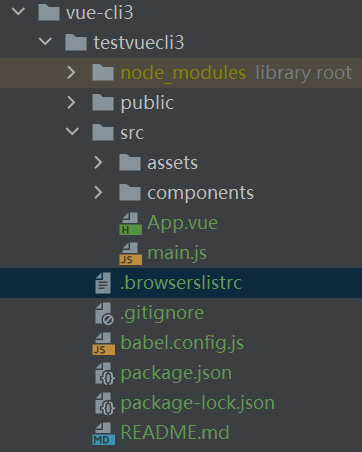The width and height of the screenshot is (362, 452).
Task: Select the main.js file name
Action: click(x=177, y=253)
